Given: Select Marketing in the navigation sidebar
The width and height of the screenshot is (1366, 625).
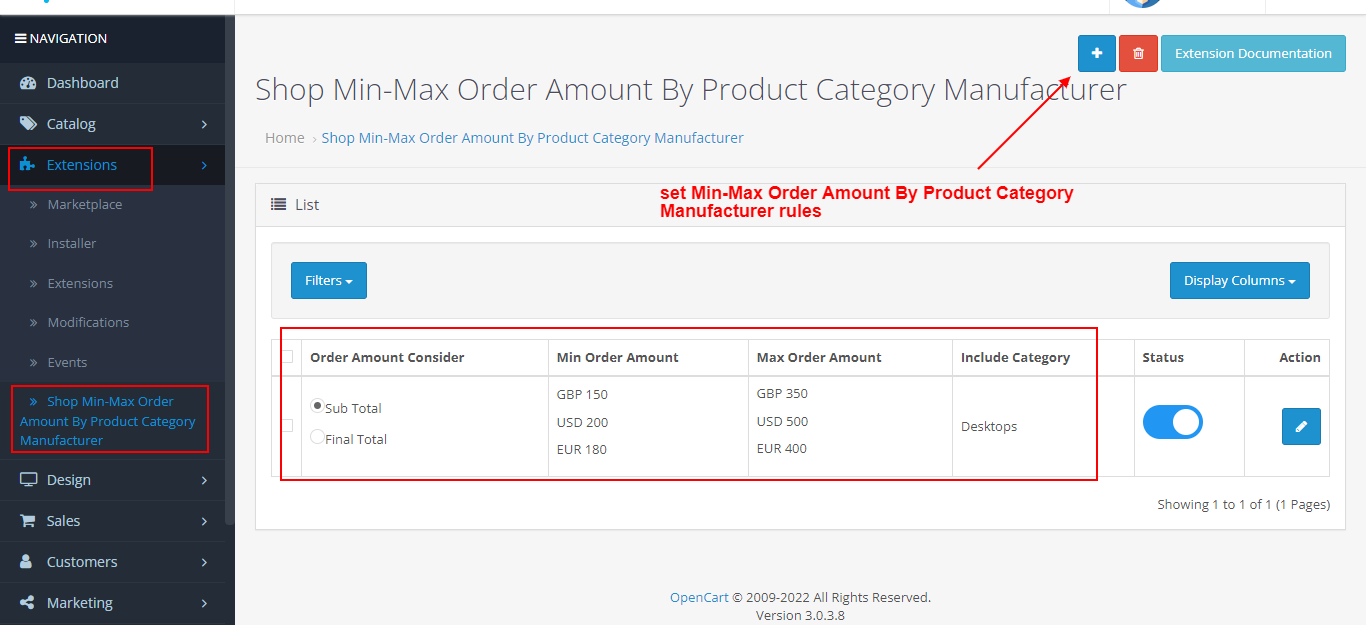Looking at the screenshot, I should coord(79,602).
